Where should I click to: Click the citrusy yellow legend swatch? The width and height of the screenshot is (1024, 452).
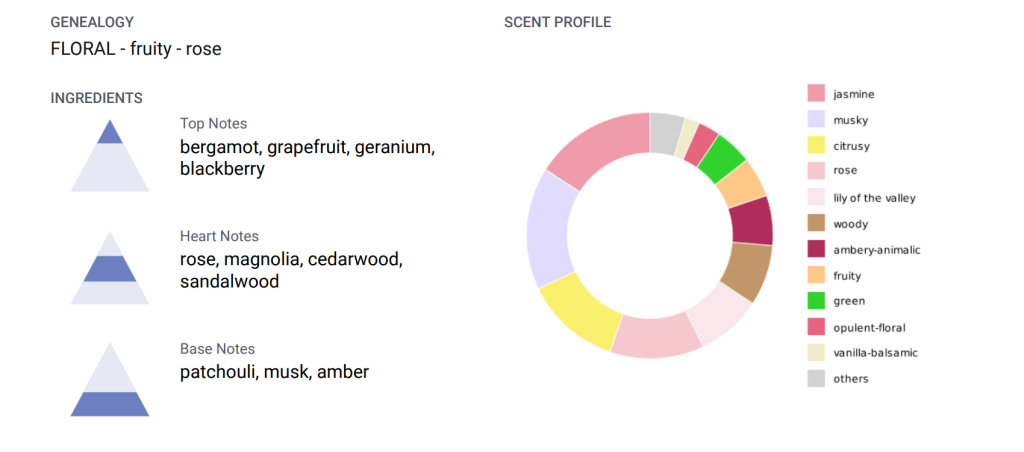[816, 146]
